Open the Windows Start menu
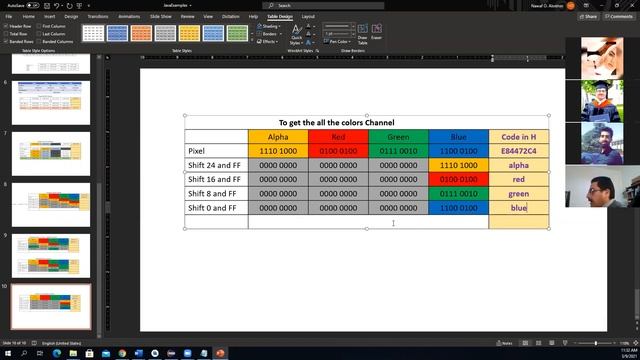Screen dimensions: 640x360 (x=8, y=353)
